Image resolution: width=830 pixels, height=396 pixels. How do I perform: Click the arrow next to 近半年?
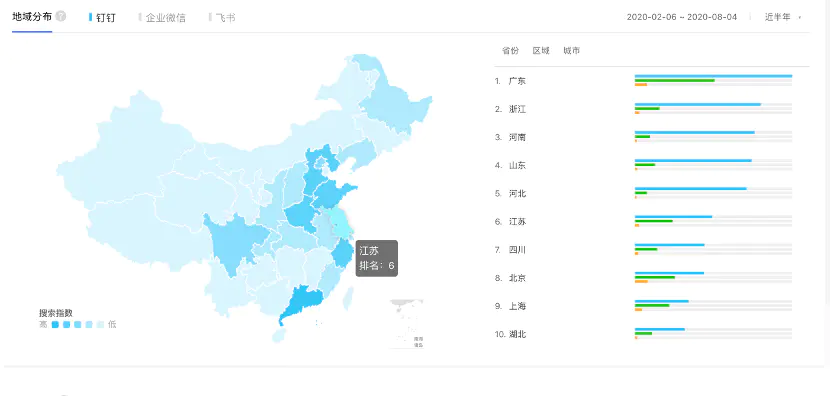800,17
